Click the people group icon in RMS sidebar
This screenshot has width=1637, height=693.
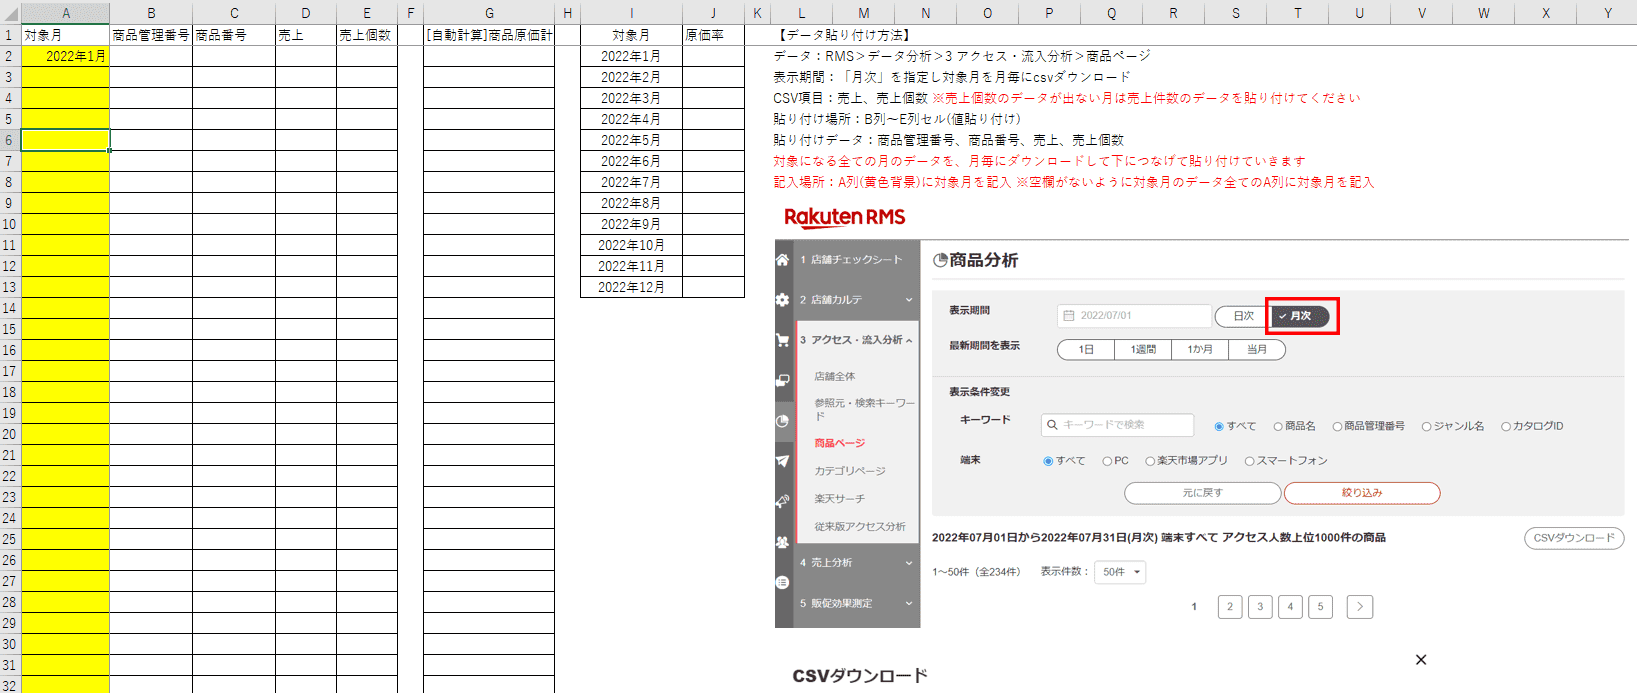(x=782, y=542)
